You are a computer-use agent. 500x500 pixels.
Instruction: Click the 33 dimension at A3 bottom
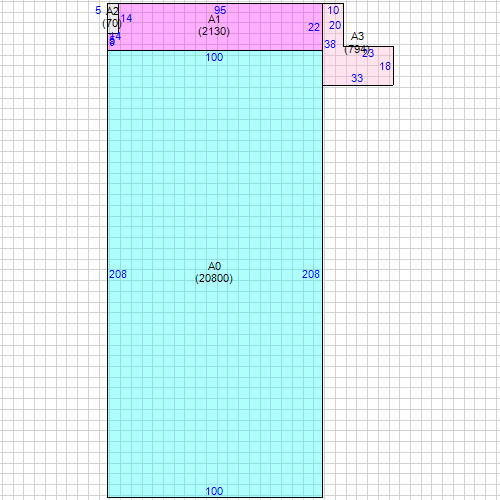pos(357,78)
